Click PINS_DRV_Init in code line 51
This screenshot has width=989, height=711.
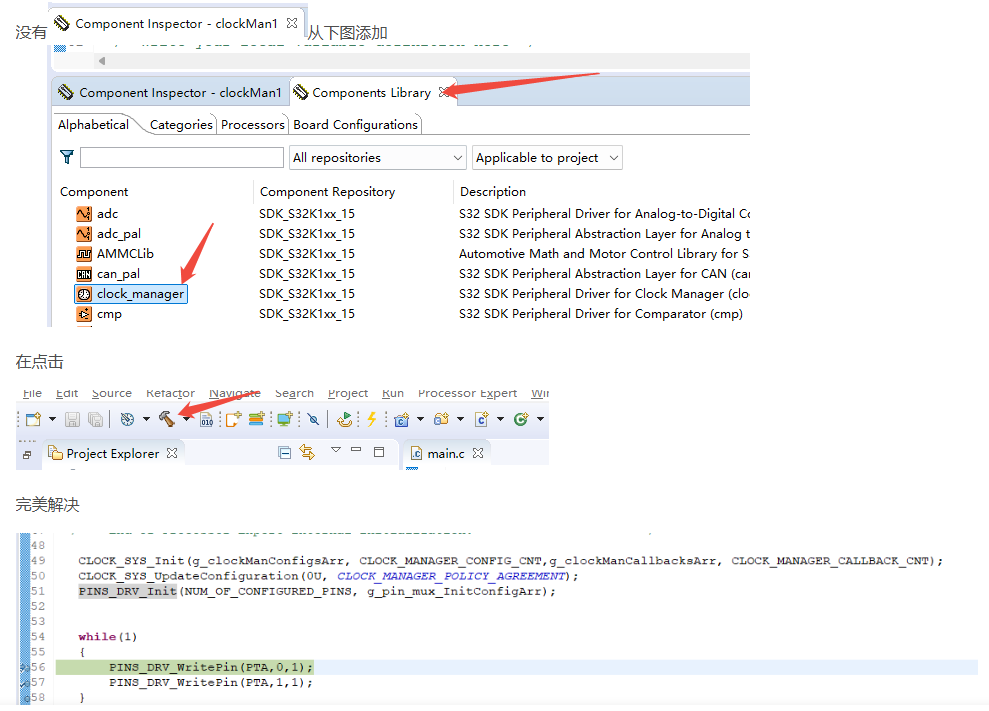[127, 591]
